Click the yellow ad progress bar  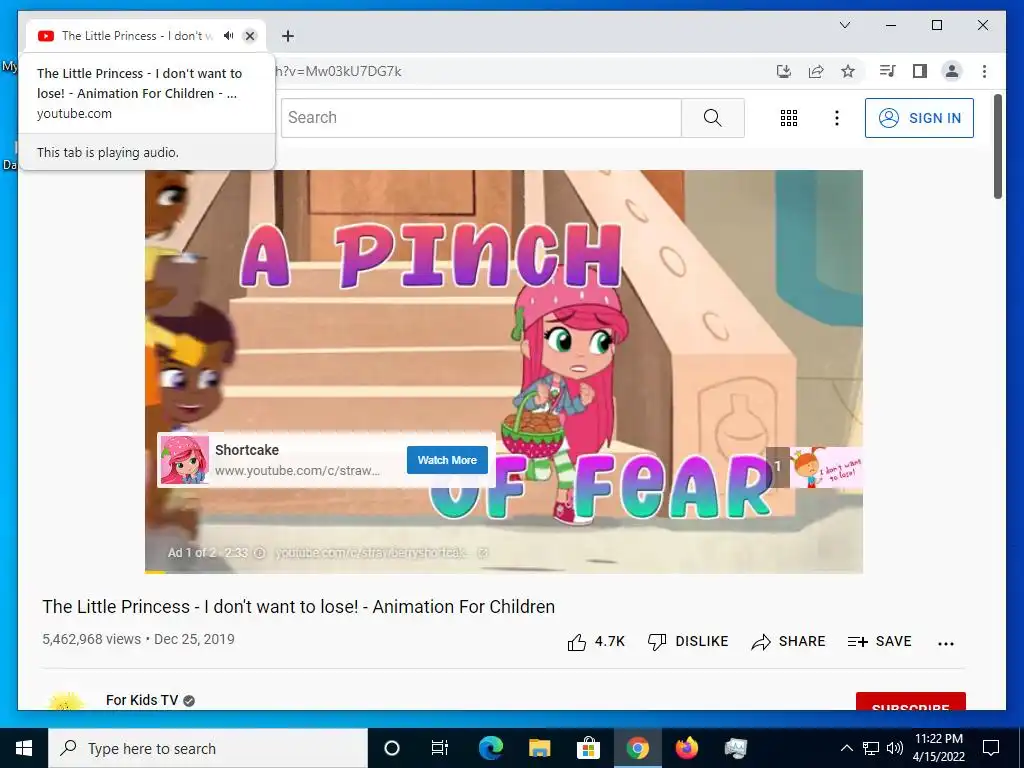(x=155, y=572)
